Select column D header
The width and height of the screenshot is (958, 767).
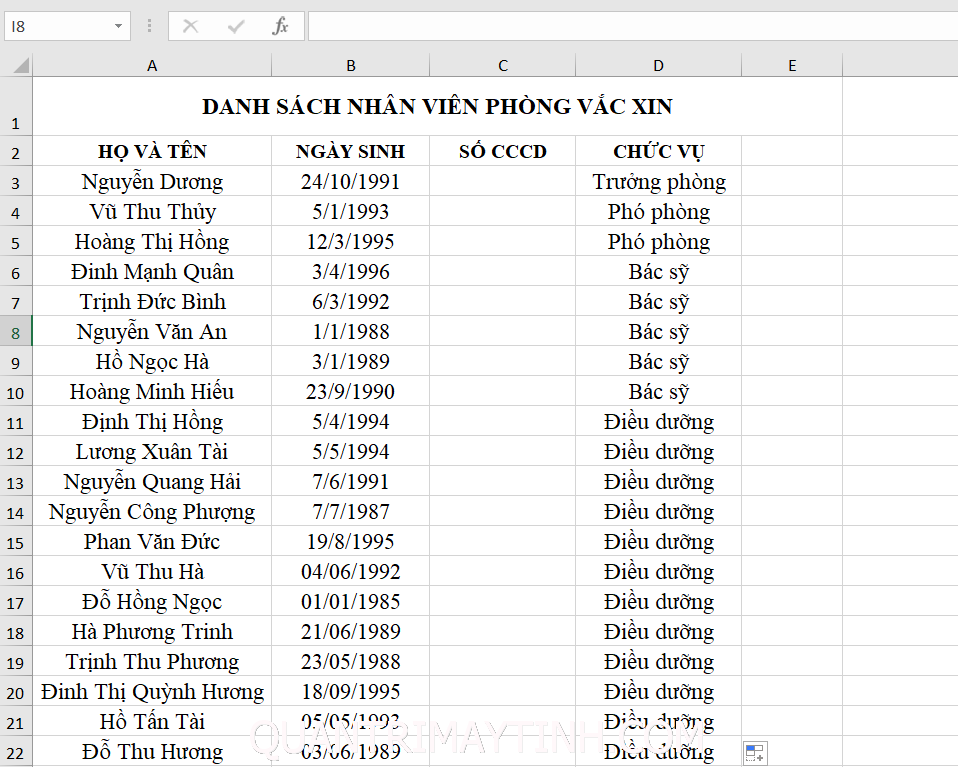click(x=659, y=65)
